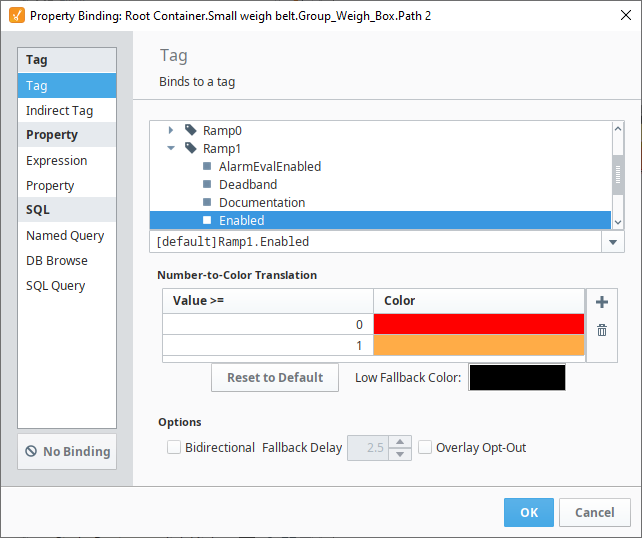This screenshot has height=538, width=642.
Task: Click the trash icon to delete row
Action: click(601, 330)
